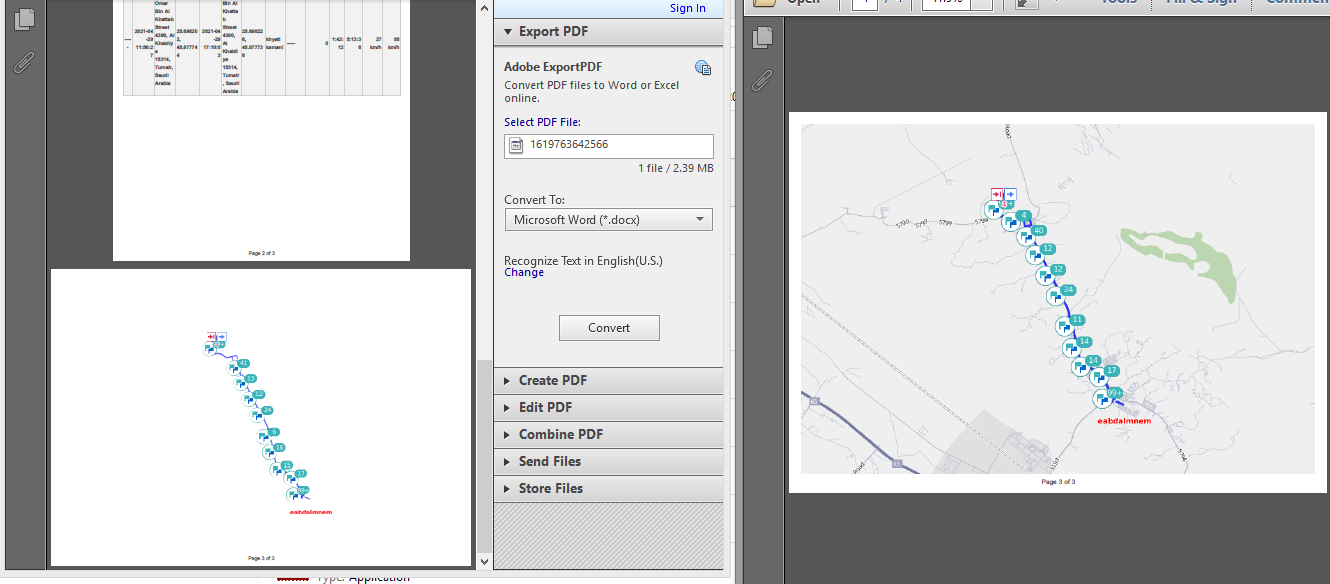This screenshot has height=584, width=1330.
Task: Open the Fill & Sign pane tab
Action: coord(1200,2)
